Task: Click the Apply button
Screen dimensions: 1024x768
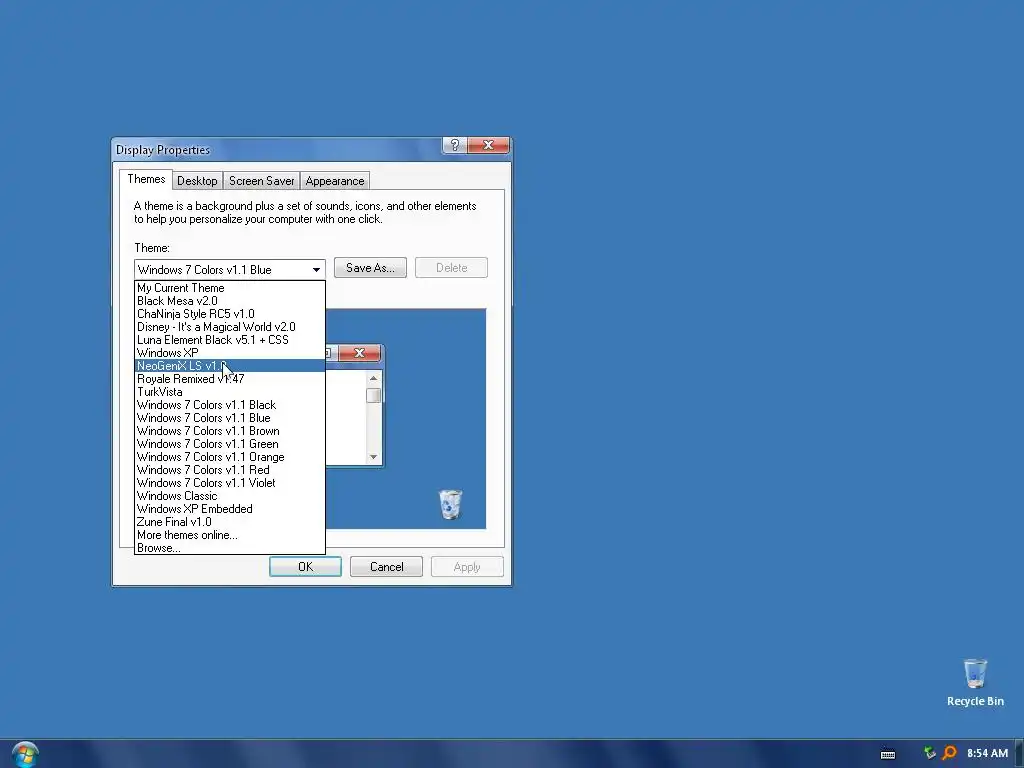Action: tap(467, 567)
